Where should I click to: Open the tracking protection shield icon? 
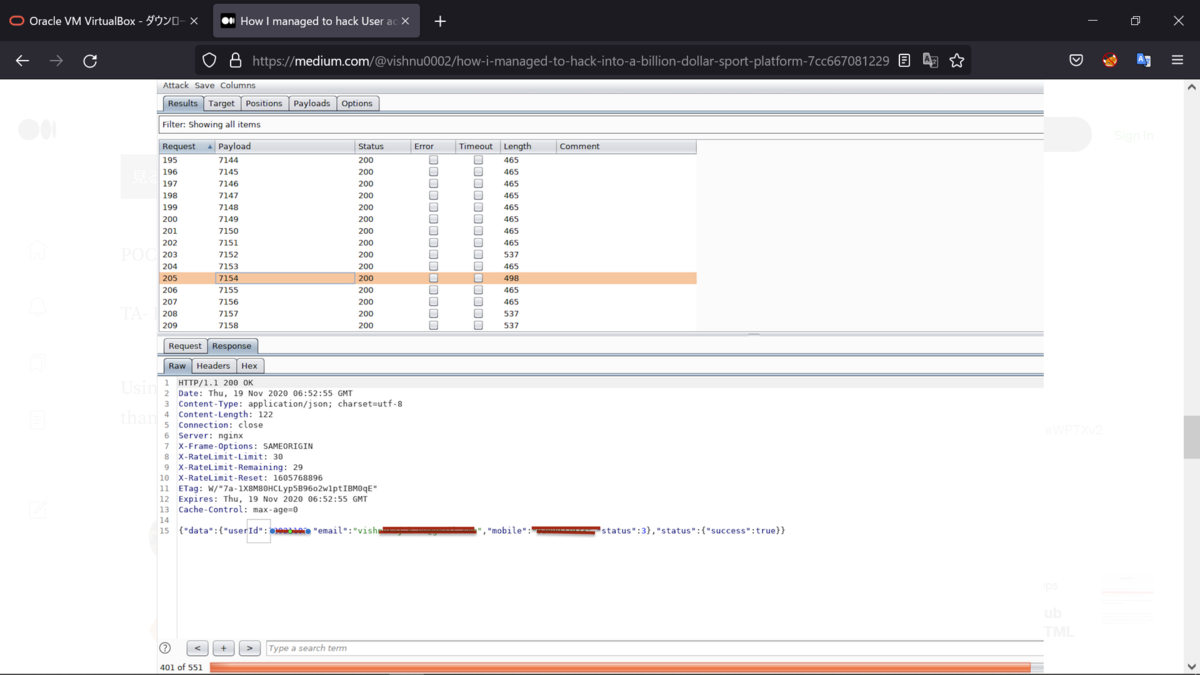click(209, 61)
